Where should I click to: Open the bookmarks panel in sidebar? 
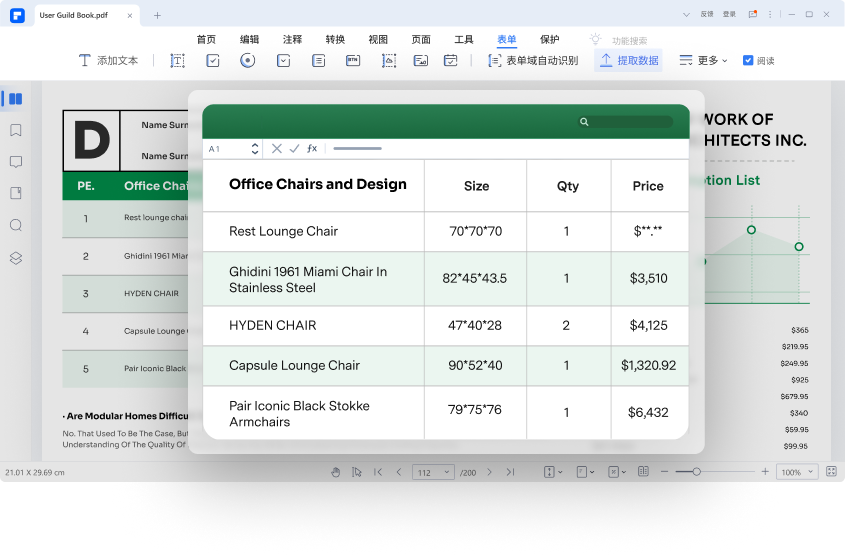tap(16, 130)
